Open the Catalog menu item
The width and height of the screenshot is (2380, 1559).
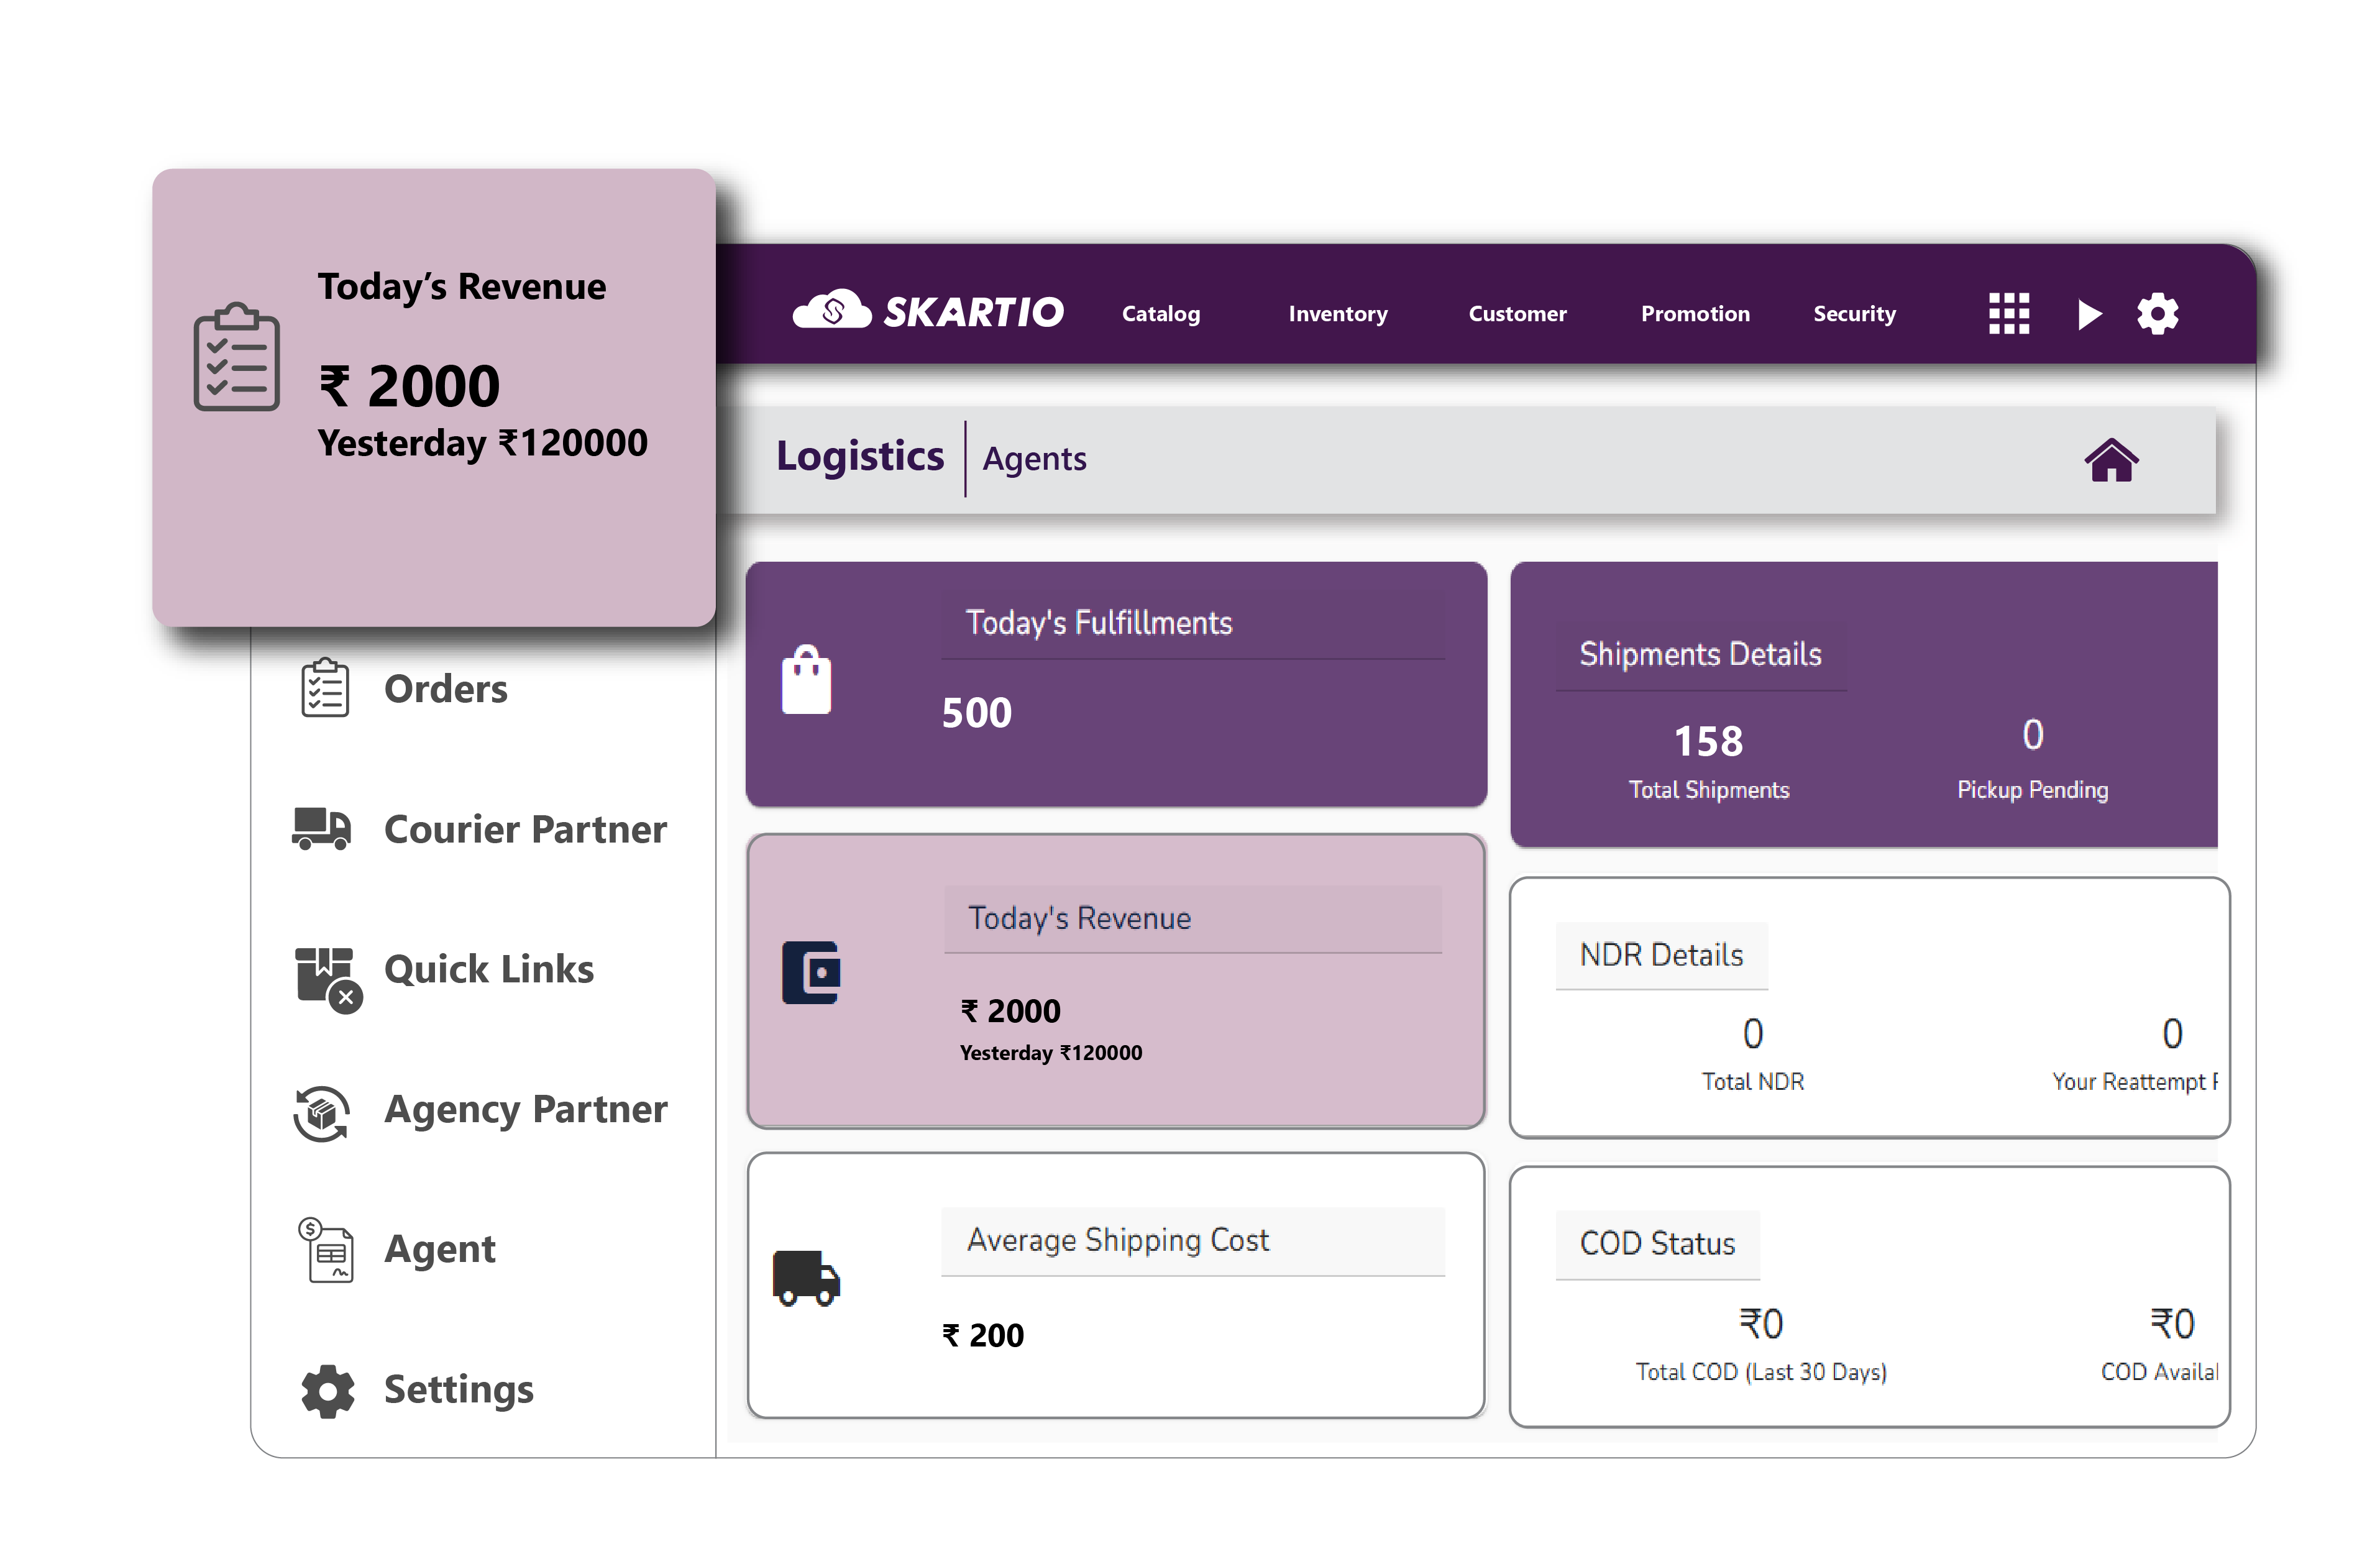[x=1159, y=315]
